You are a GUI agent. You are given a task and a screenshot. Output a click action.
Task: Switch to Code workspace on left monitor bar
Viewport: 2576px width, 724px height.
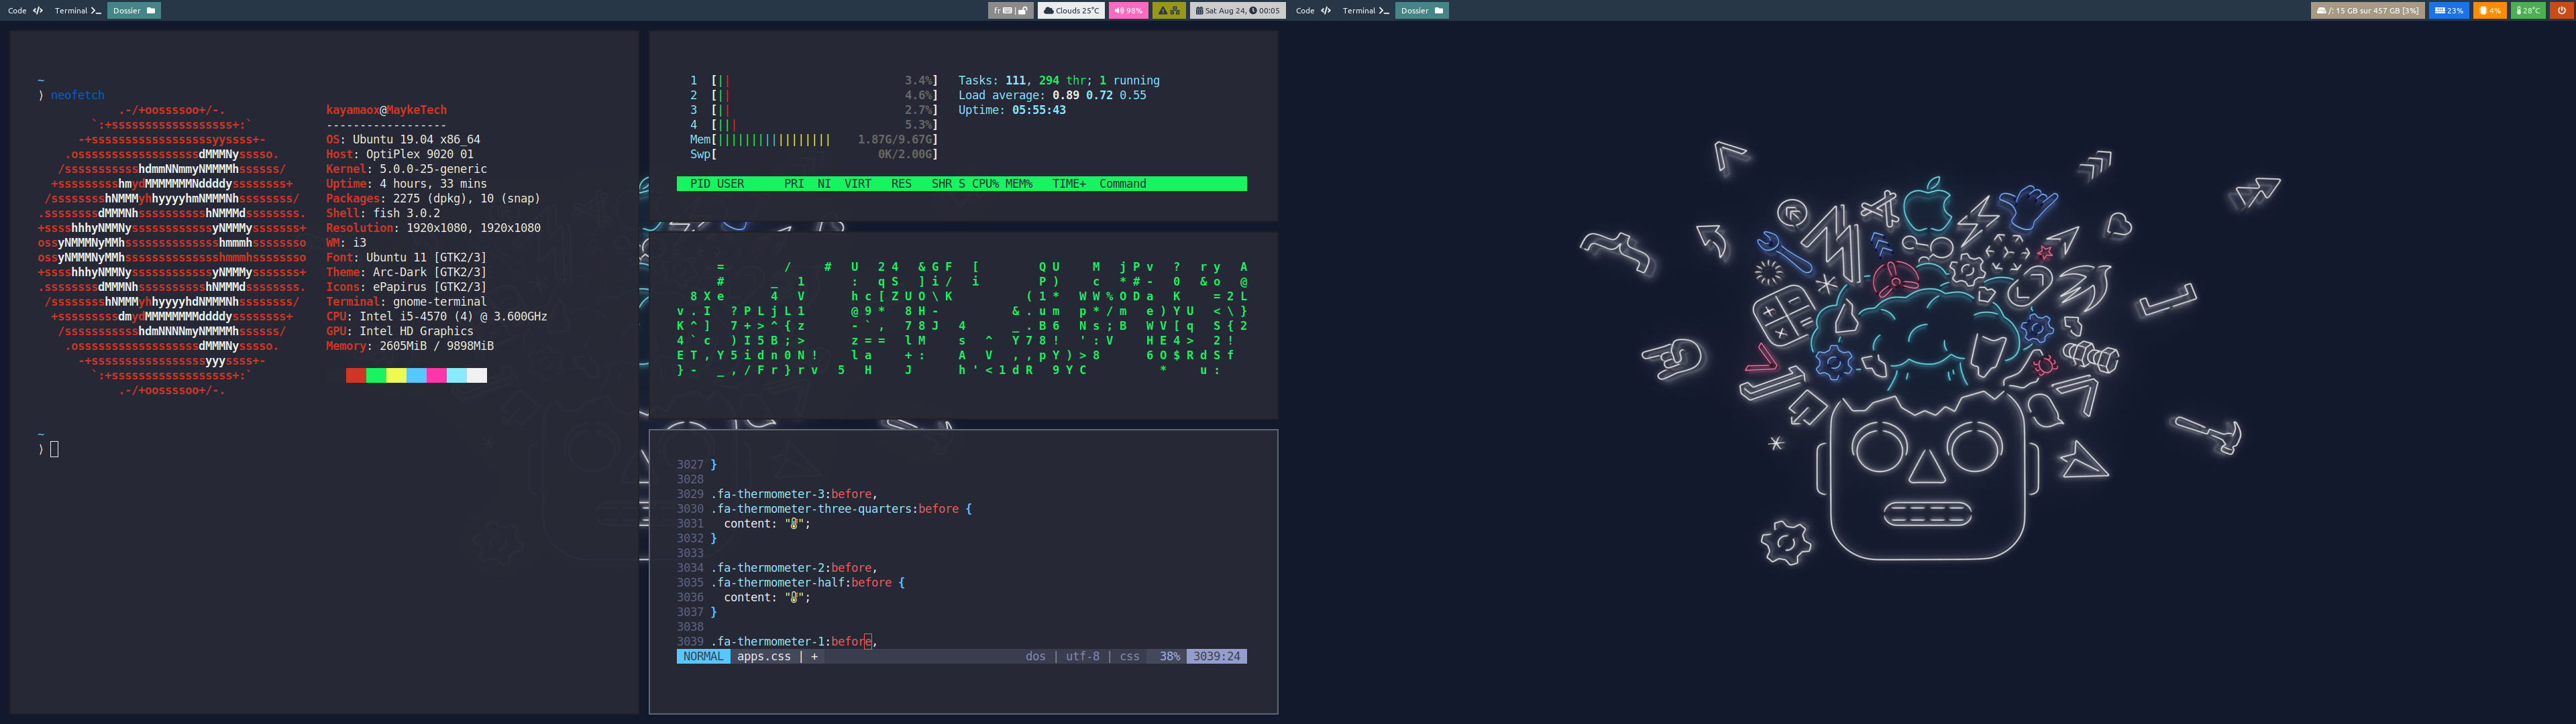point(25,10)
